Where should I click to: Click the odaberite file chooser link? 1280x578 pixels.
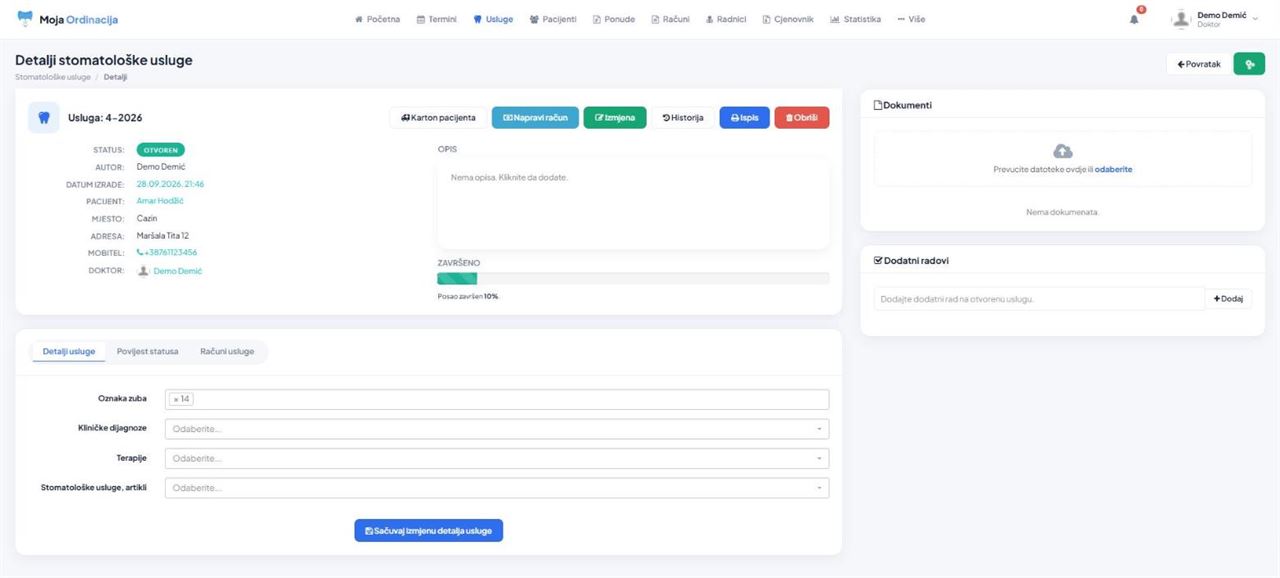(x=1114, y=170)
